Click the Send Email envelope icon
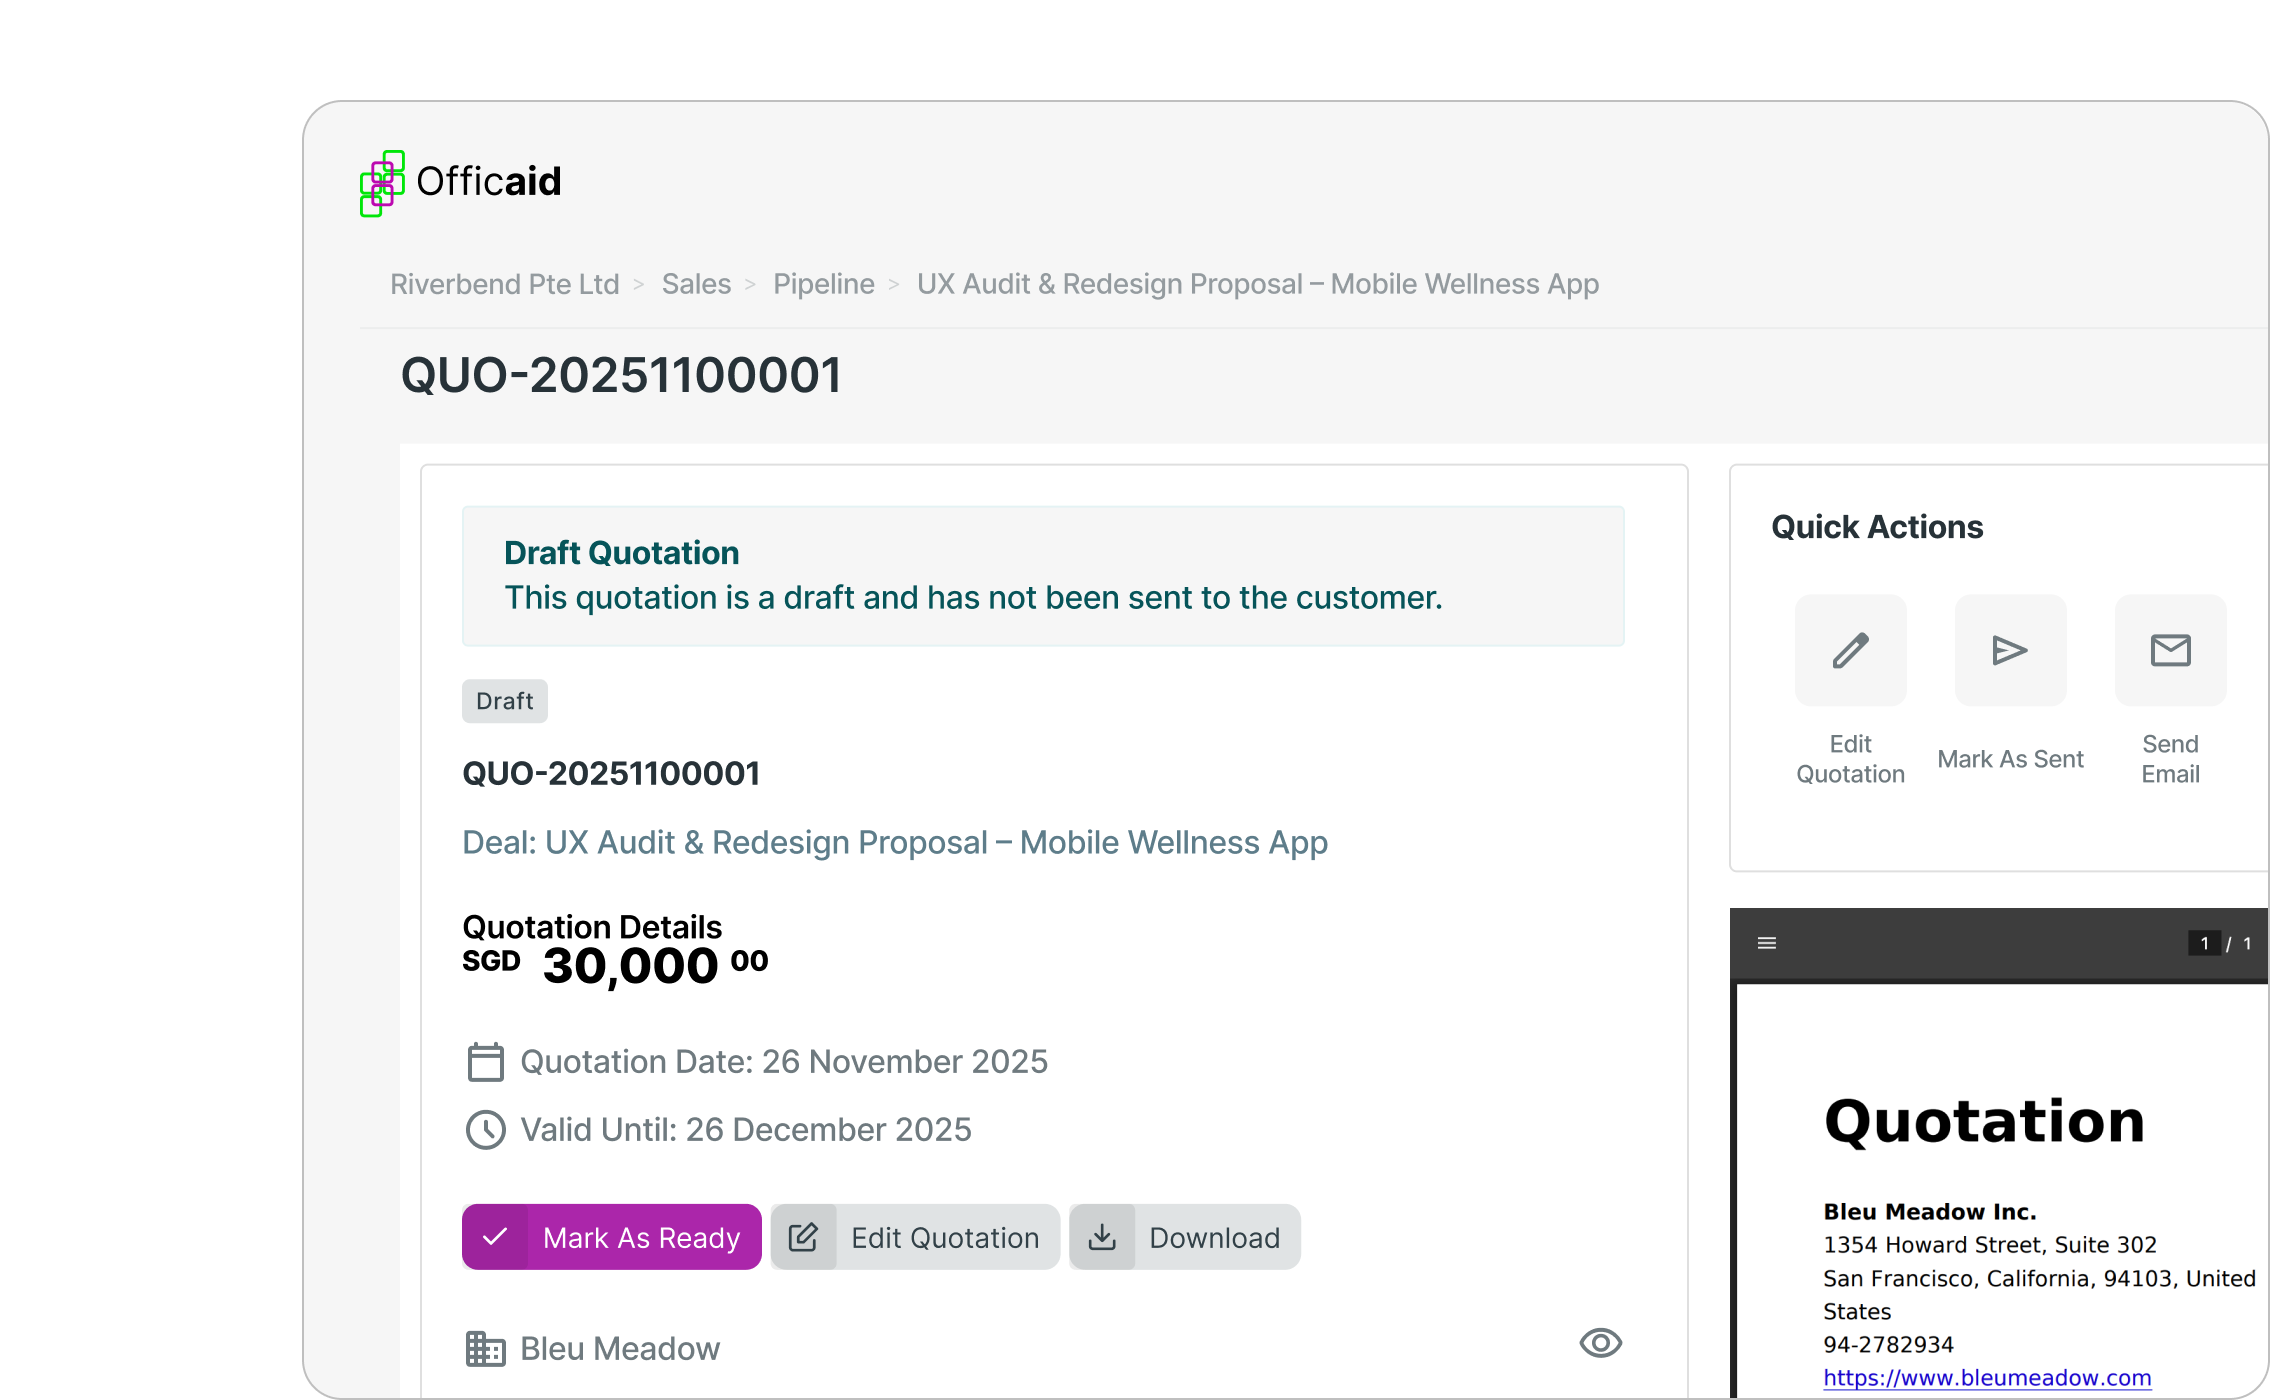Screen dimensions: 2270x1400 2170,650
